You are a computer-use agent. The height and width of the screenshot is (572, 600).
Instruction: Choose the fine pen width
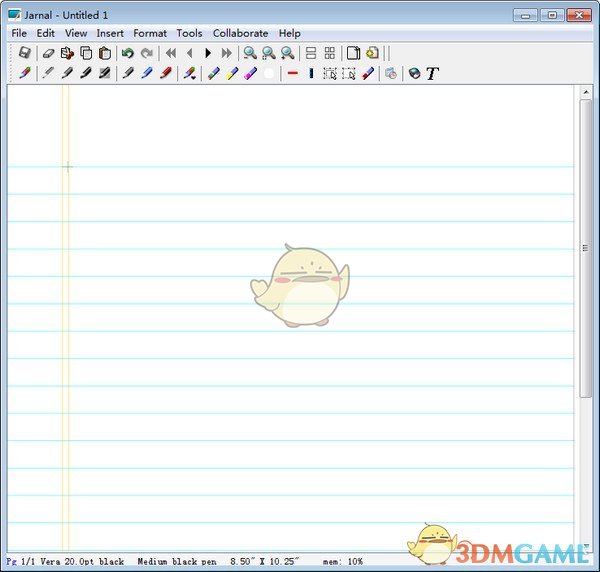tap(48, 73)
